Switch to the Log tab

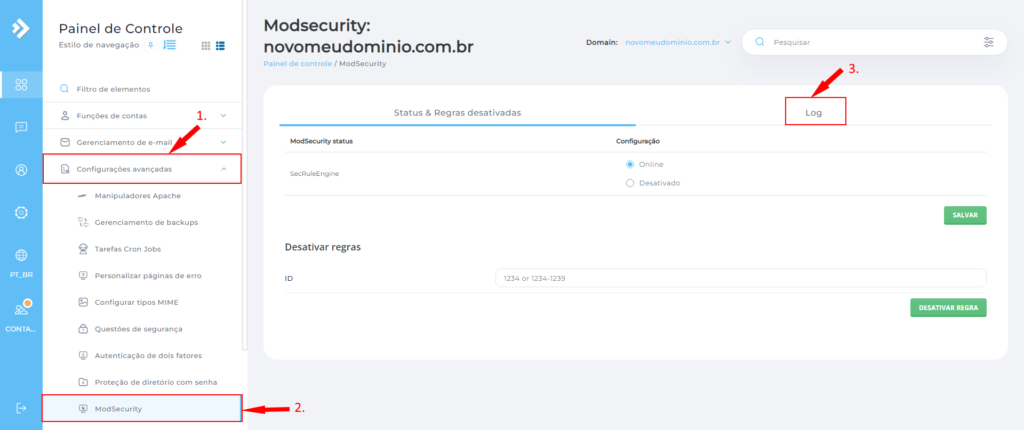point(815,112)
